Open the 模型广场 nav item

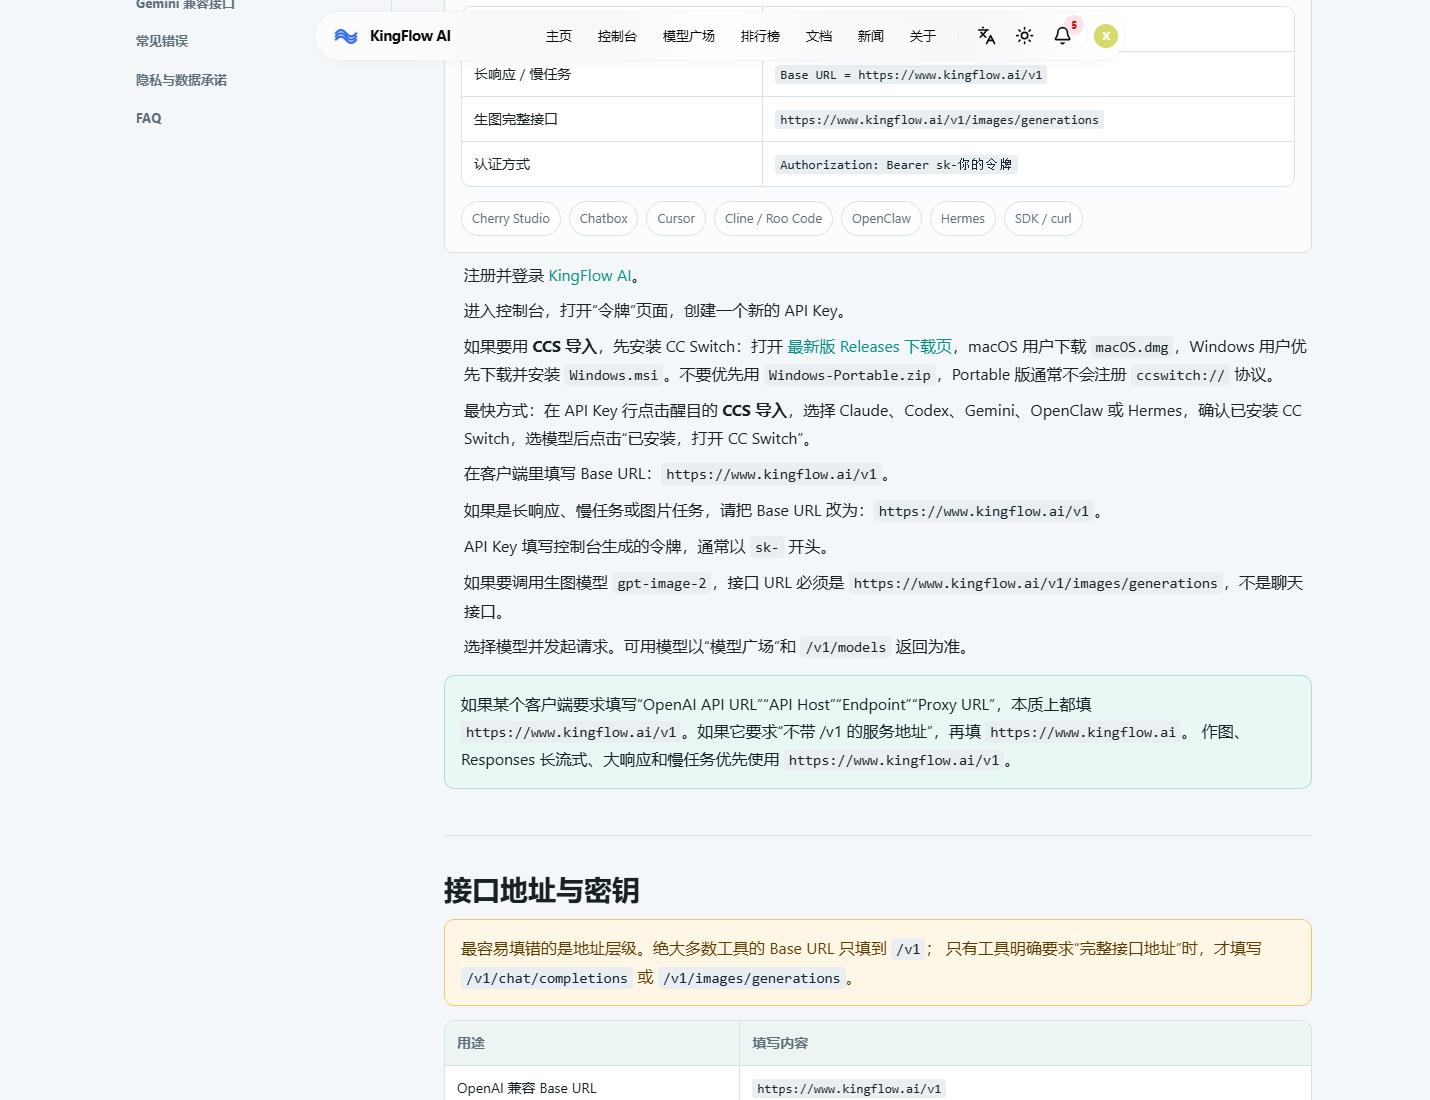click(689, 36)
